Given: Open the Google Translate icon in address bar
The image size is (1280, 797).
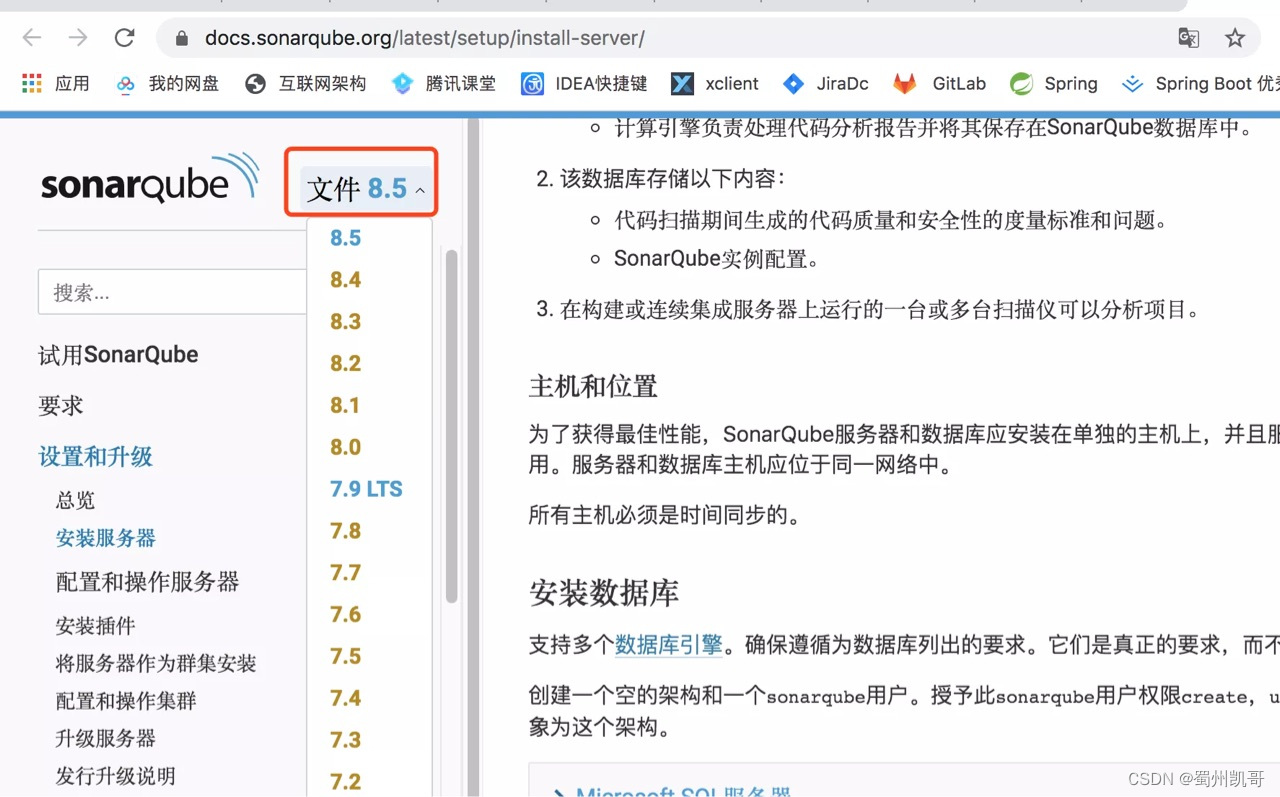Looking at the screenshot, I should click(x=1188, y=38).
